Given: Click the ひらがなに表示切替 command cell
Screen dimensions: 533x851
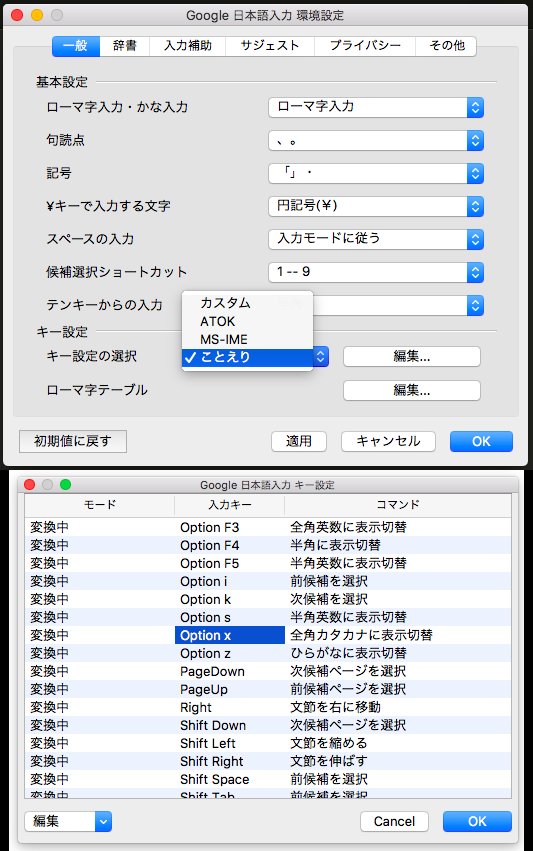Looking at the screenshot, I should point(398,653).
